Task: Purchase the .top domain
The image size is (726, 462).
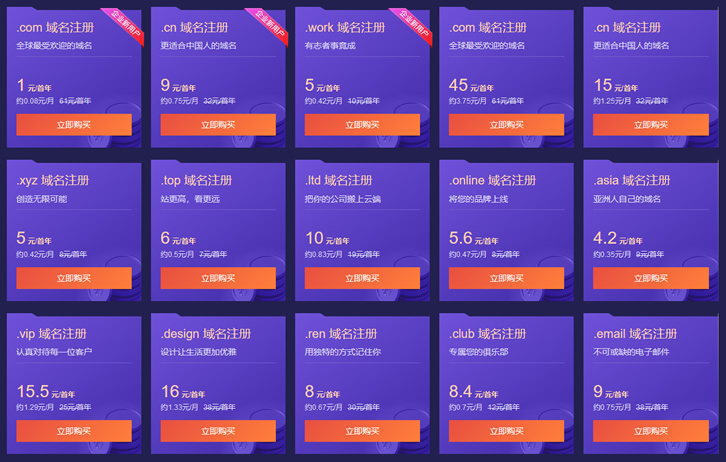Action: point(218,278)
